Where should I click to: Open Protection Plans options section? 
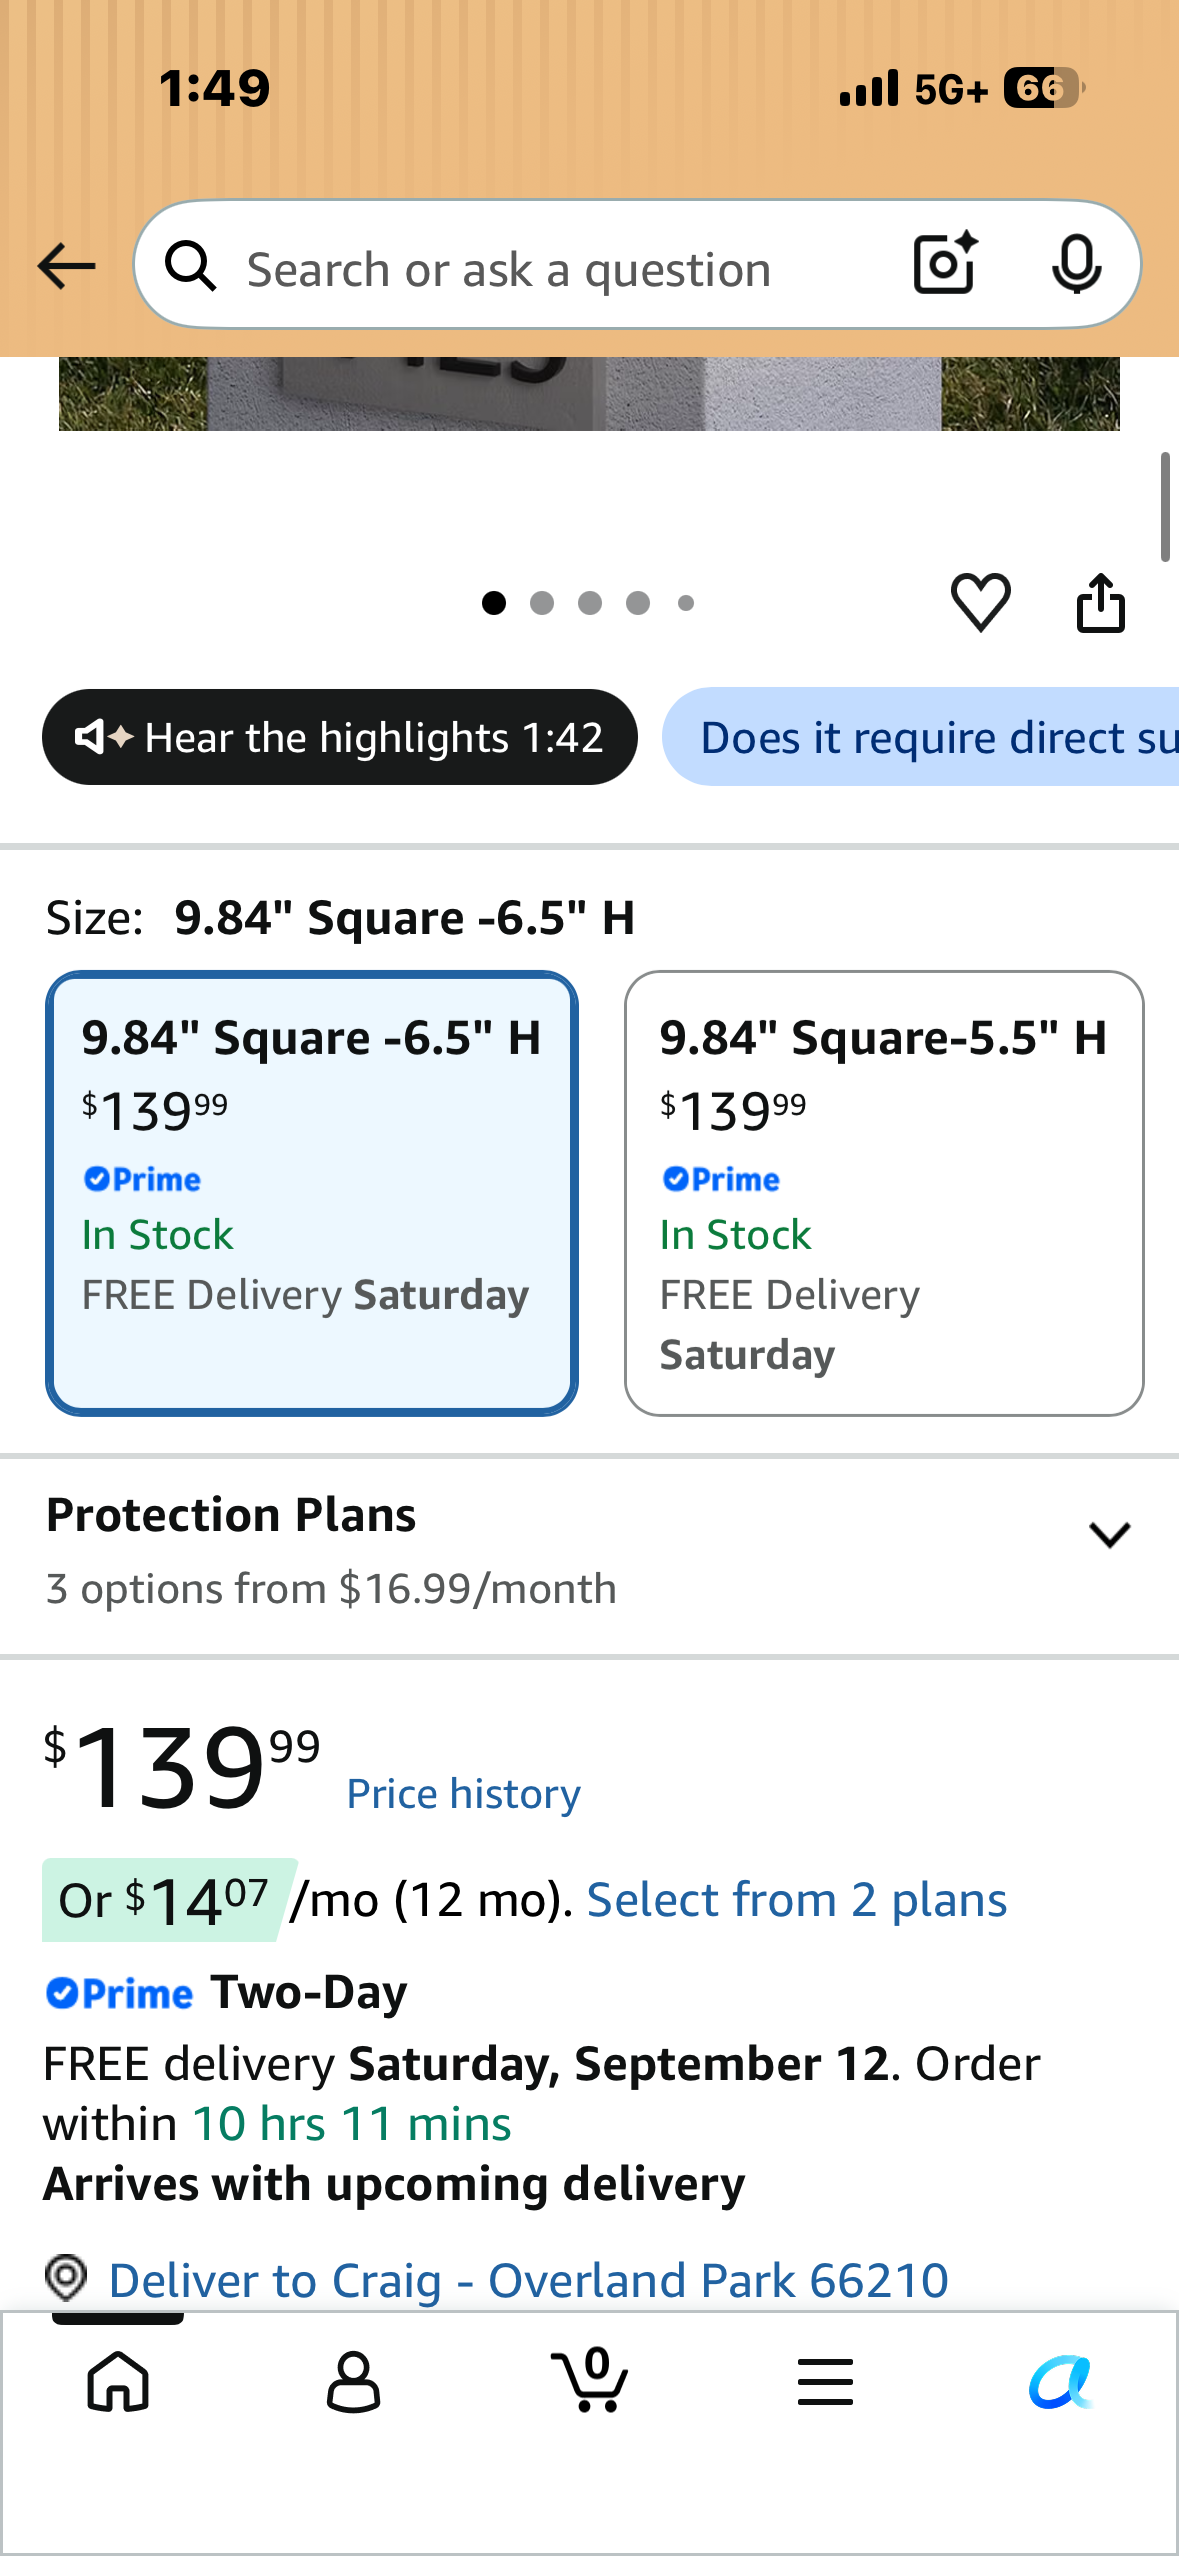(589, 1551)
